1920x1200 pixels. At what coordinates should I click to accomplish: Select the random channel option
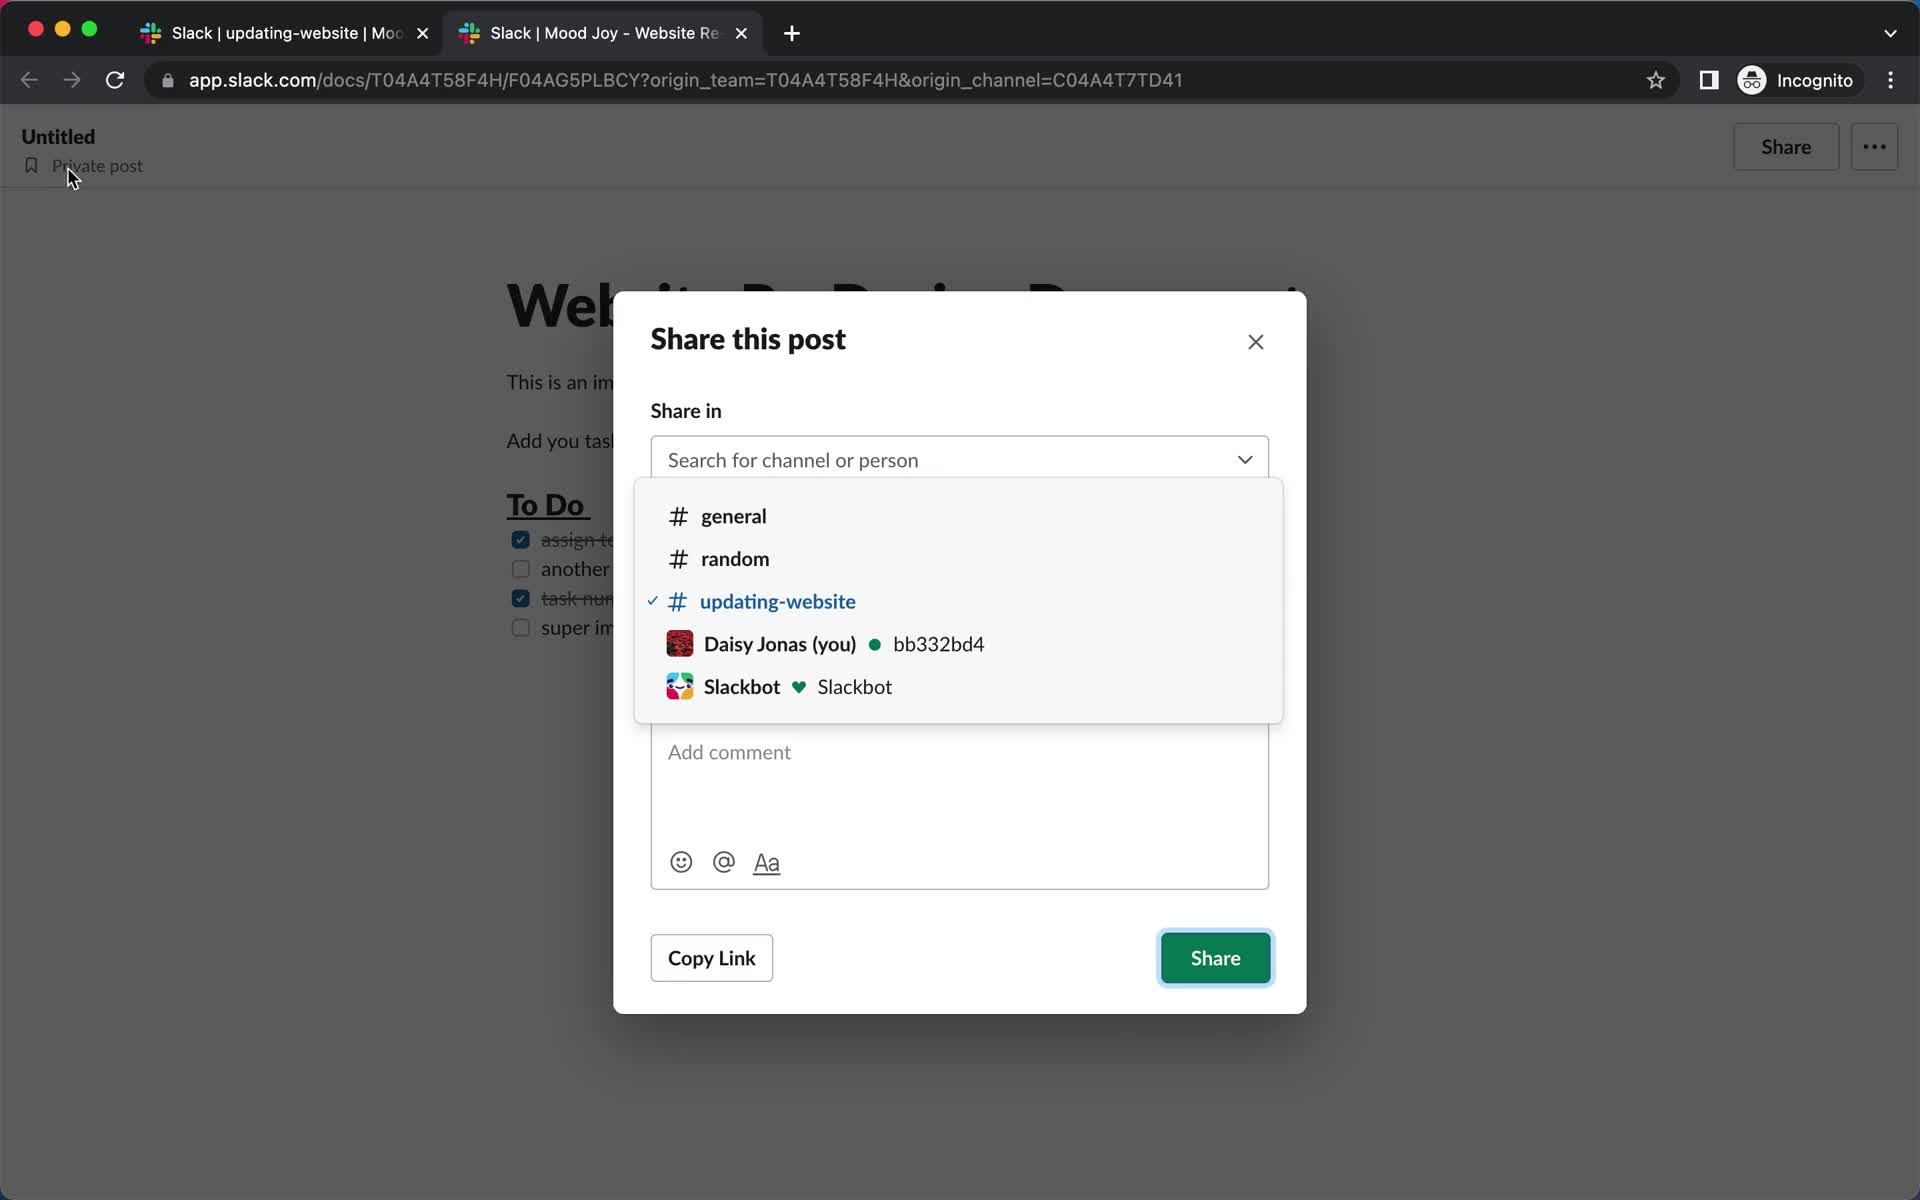735,557
